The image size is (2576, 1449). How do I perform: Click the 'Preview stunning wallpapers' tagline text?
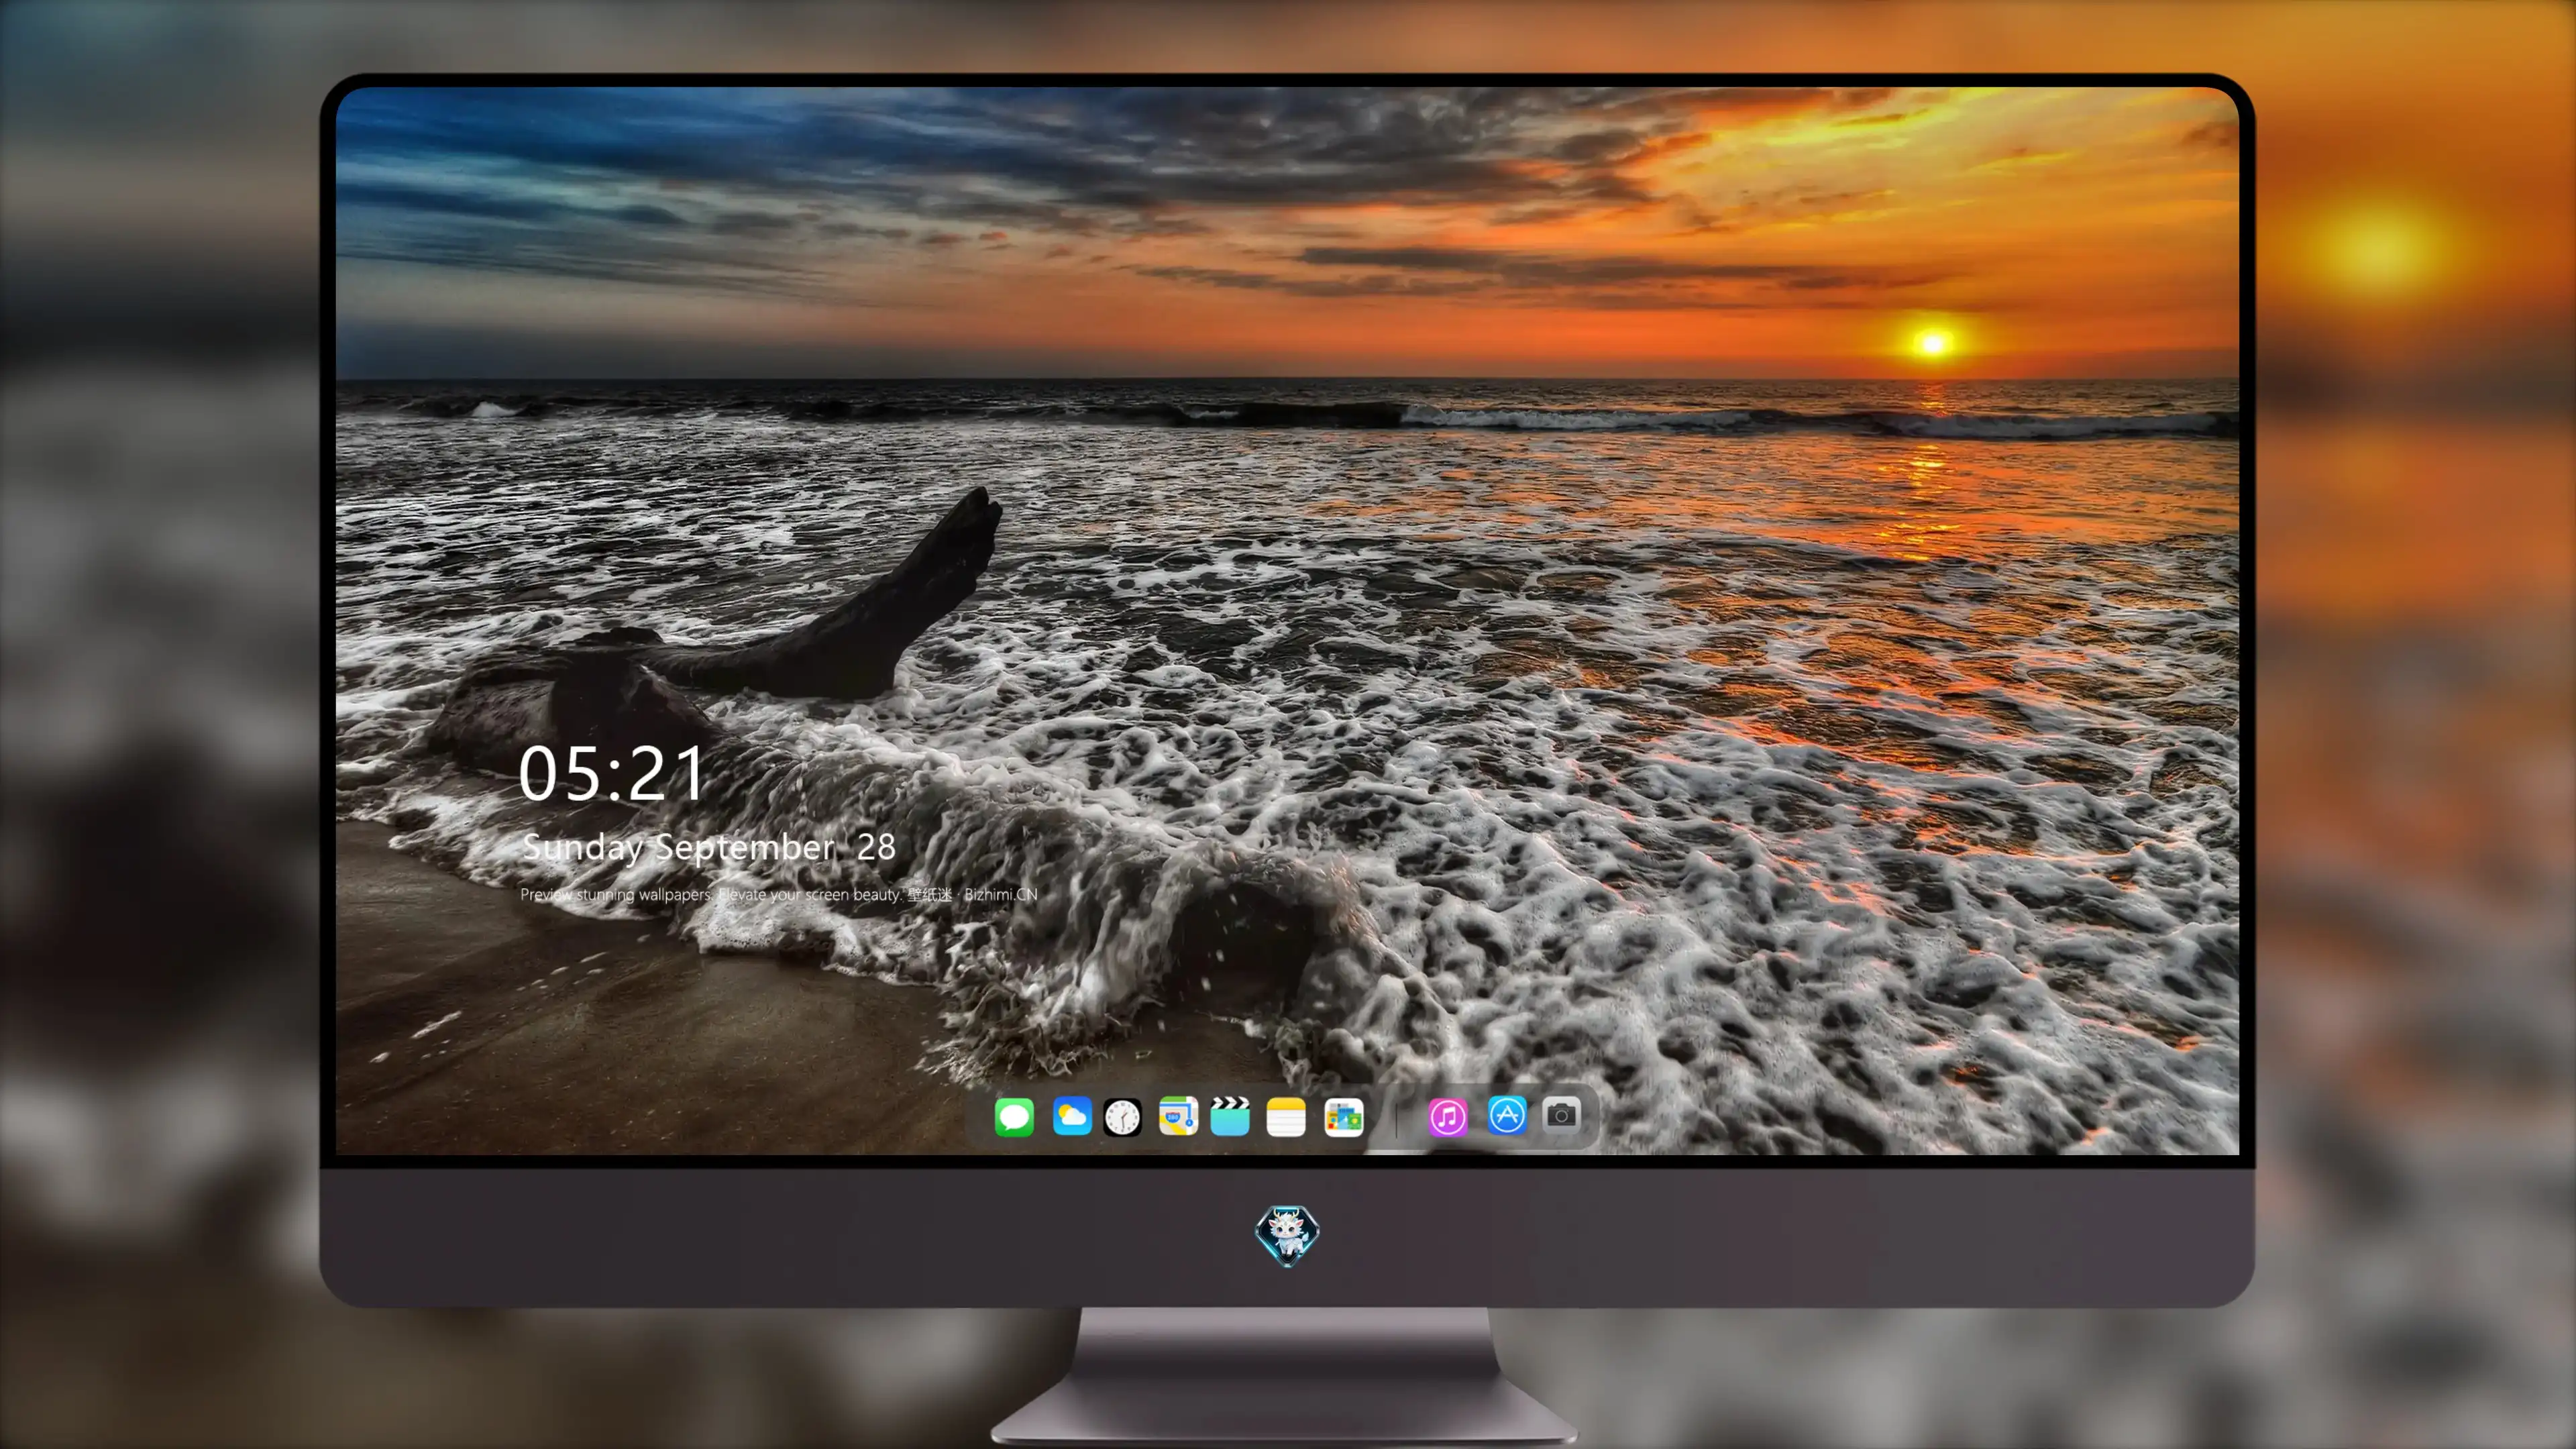click(779, 894)
